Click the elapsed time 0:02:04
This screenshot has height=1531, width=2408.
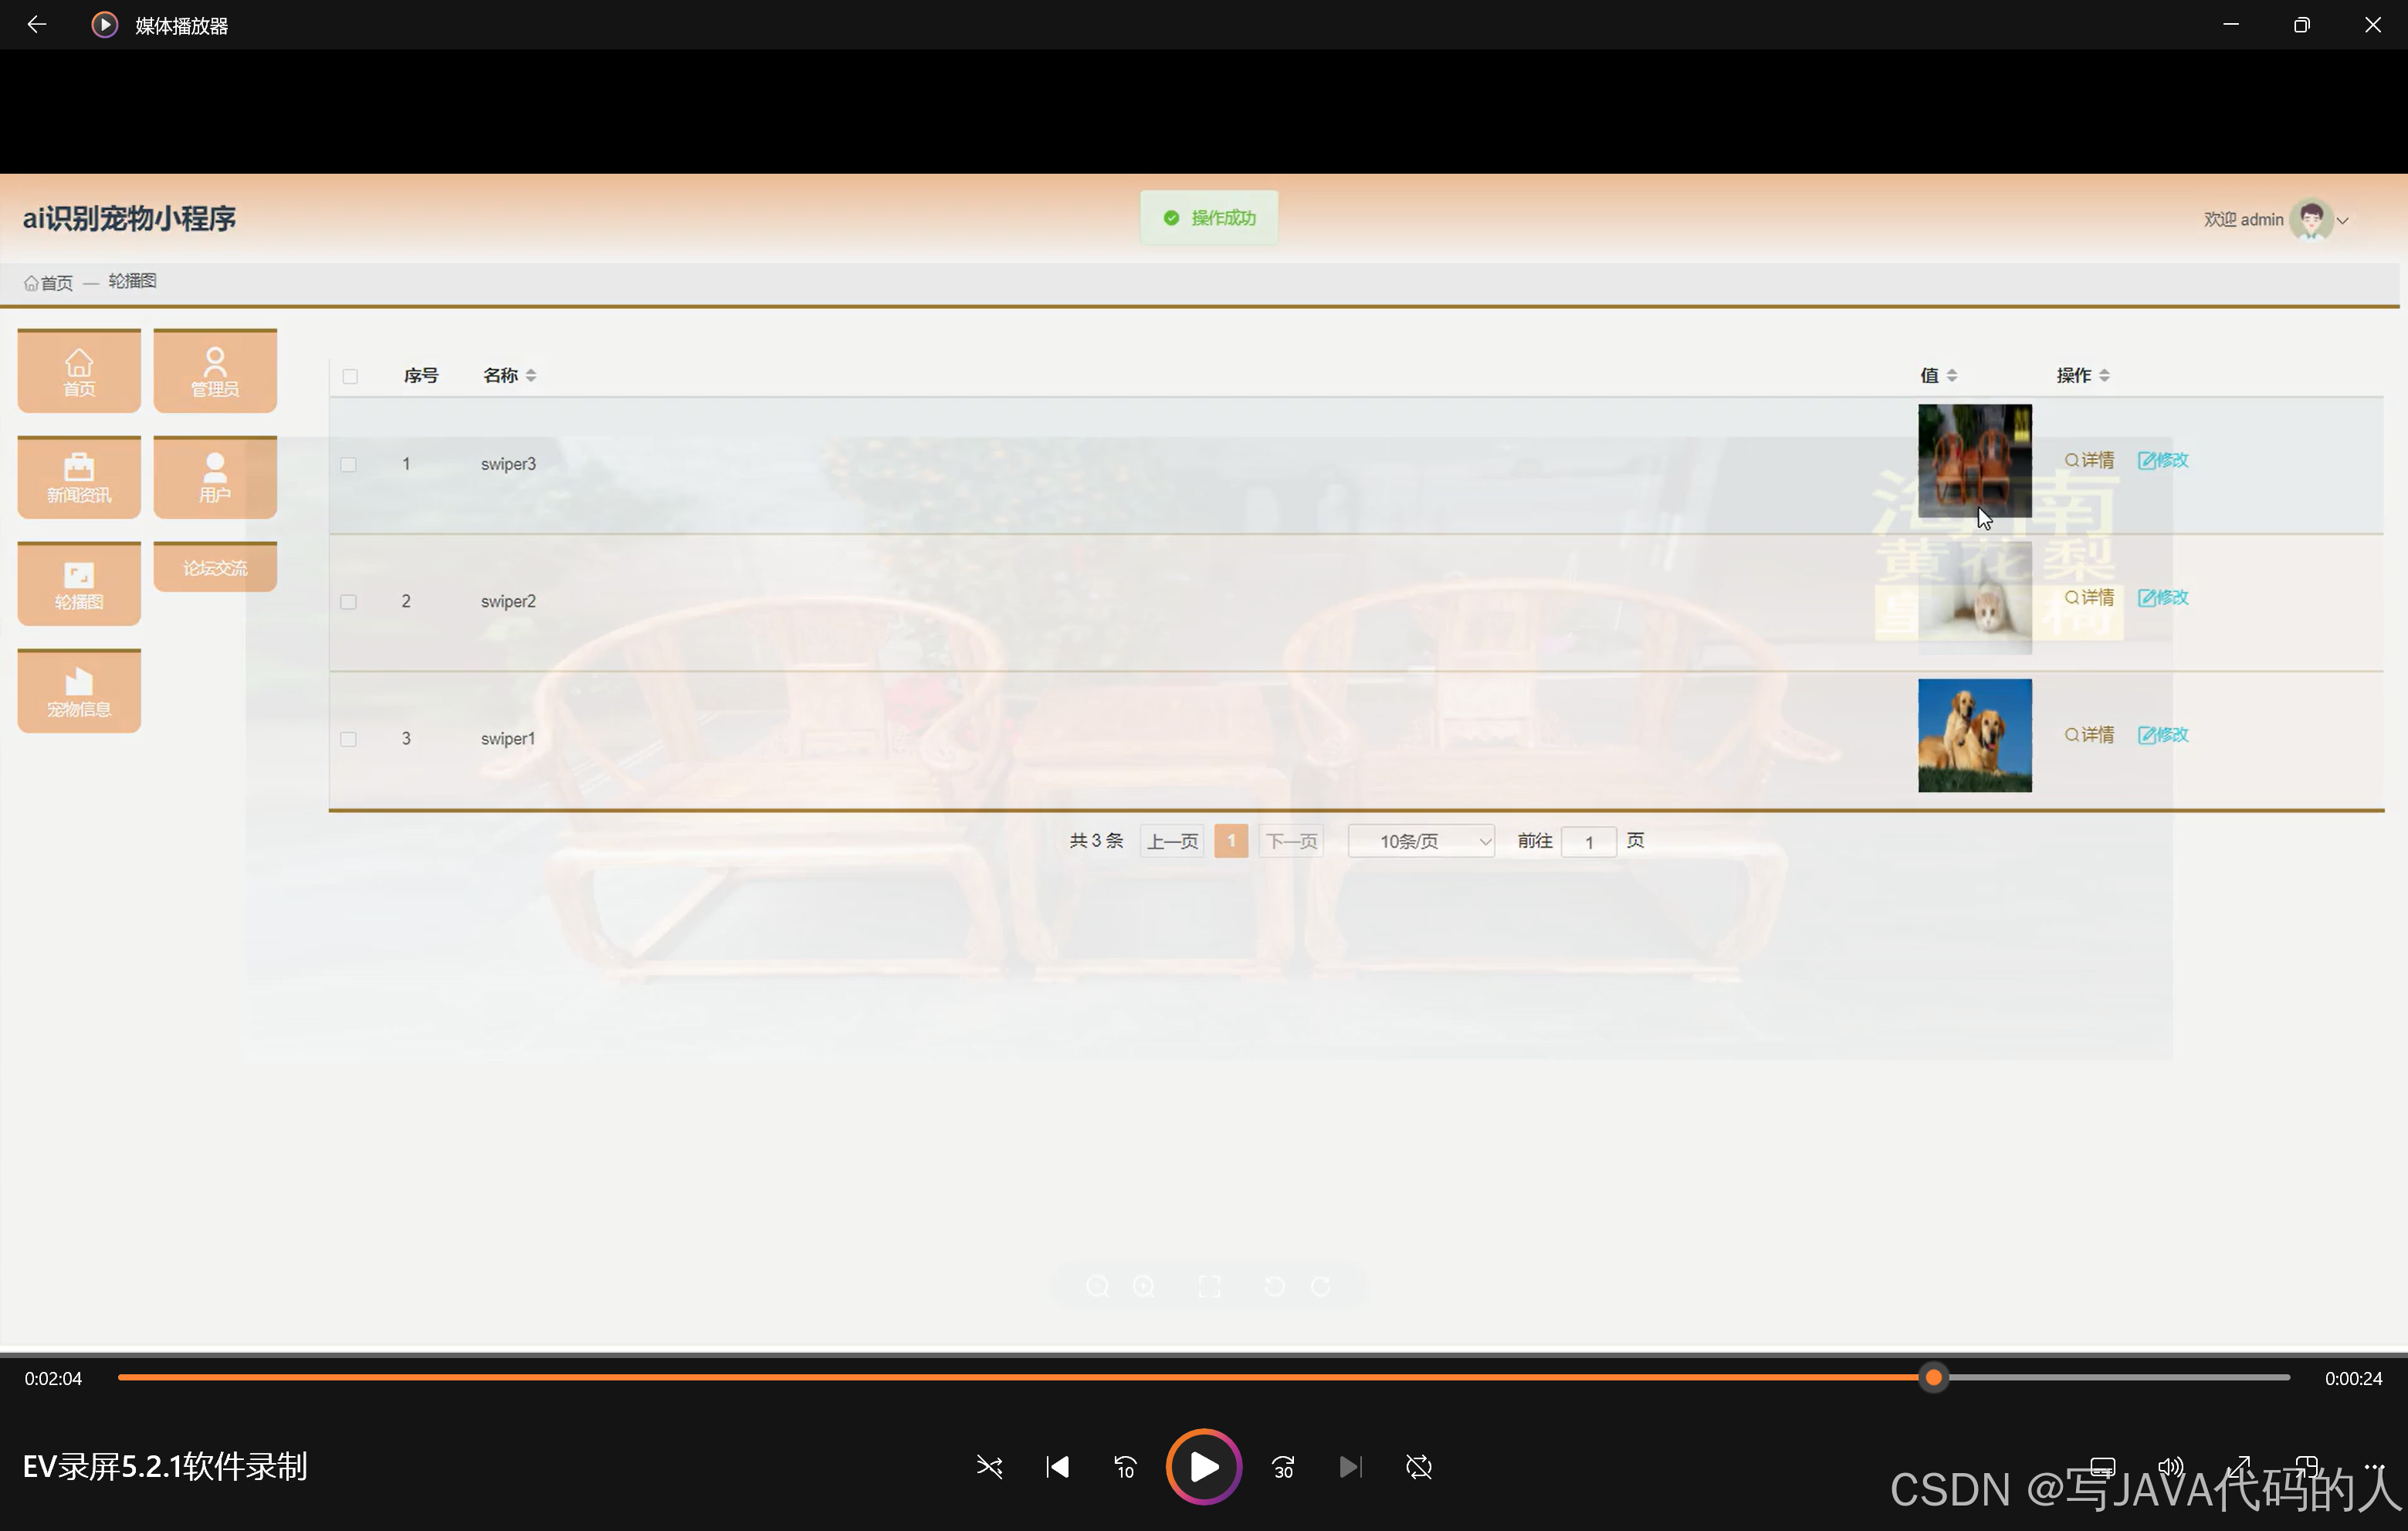click(x=53, y=1378)
